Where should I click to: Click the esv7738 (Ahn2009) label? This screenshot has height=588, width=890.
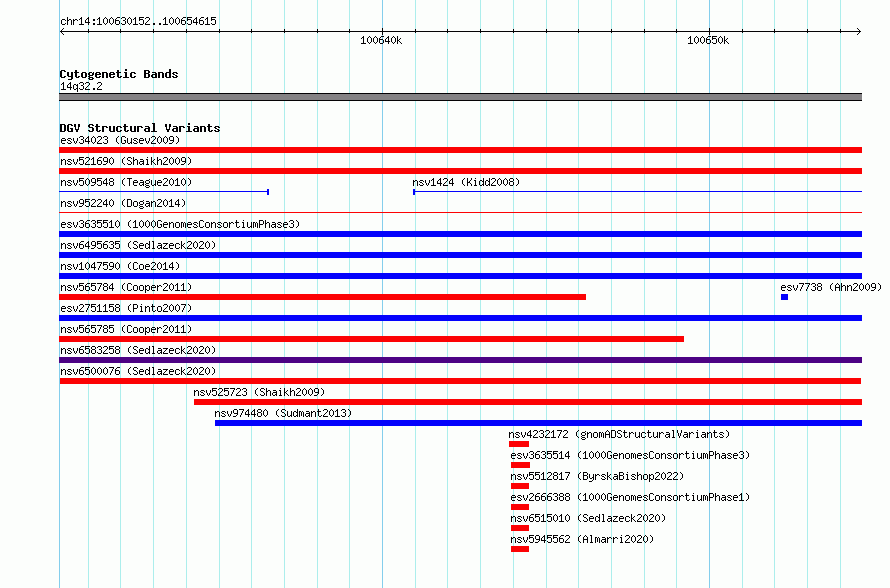(831, 287)
